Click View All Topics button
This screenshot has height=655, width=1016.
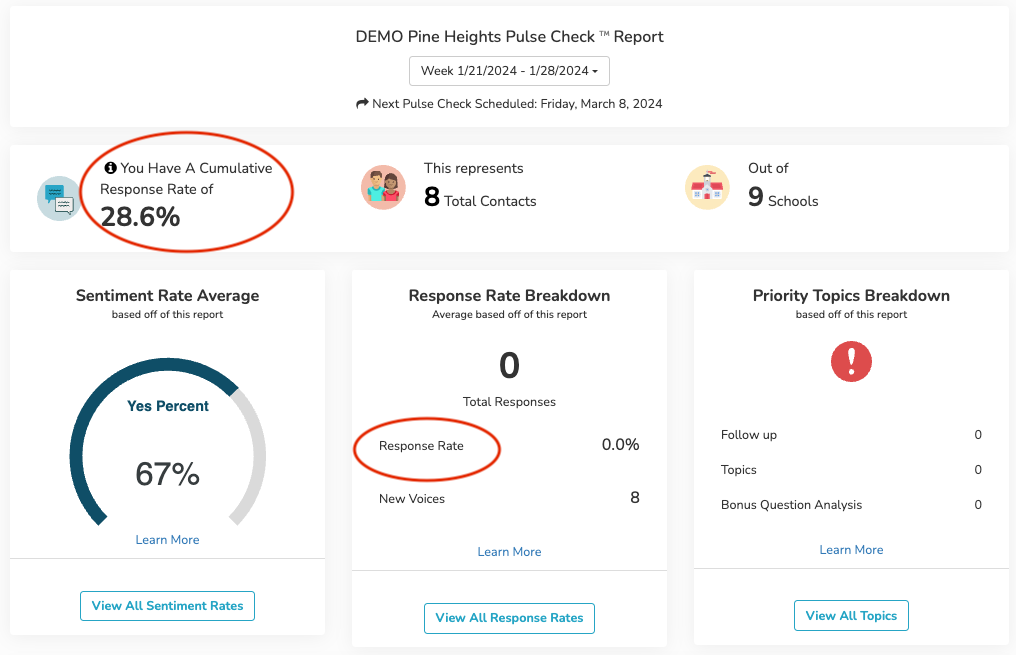coord(851,615)
